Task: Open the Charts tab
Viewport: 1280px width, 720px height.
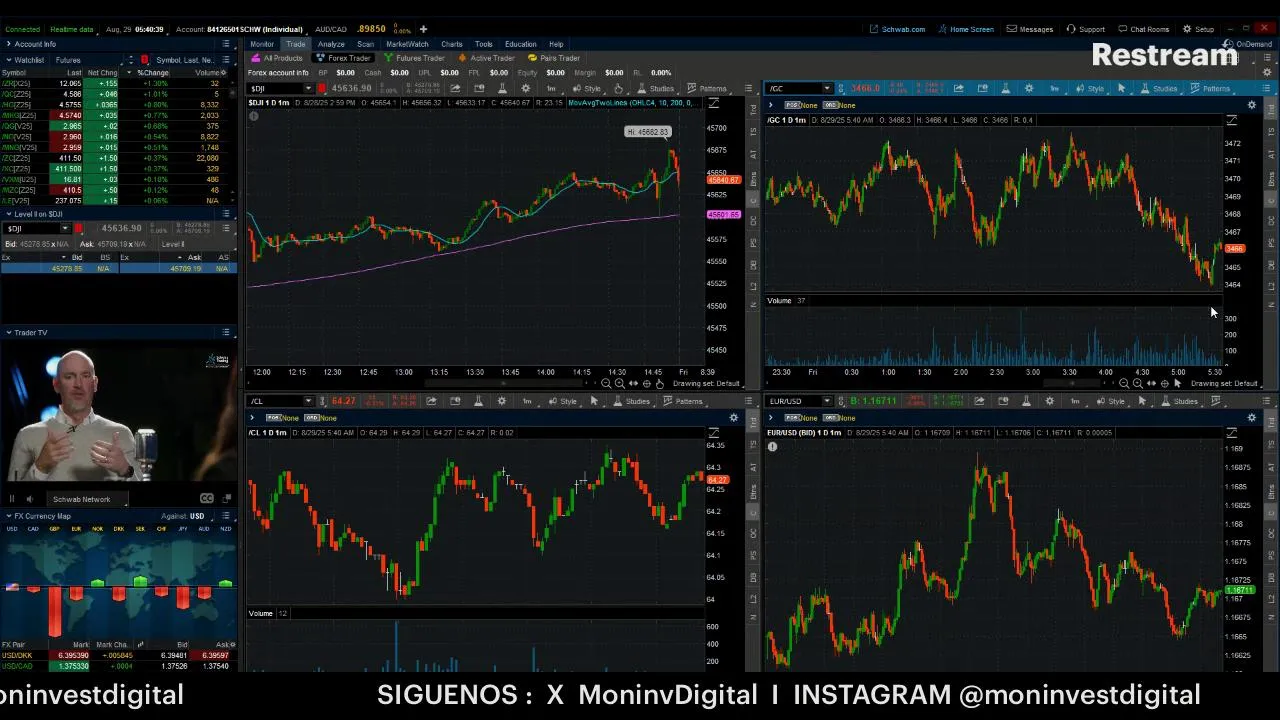Action: coord(452,44)
